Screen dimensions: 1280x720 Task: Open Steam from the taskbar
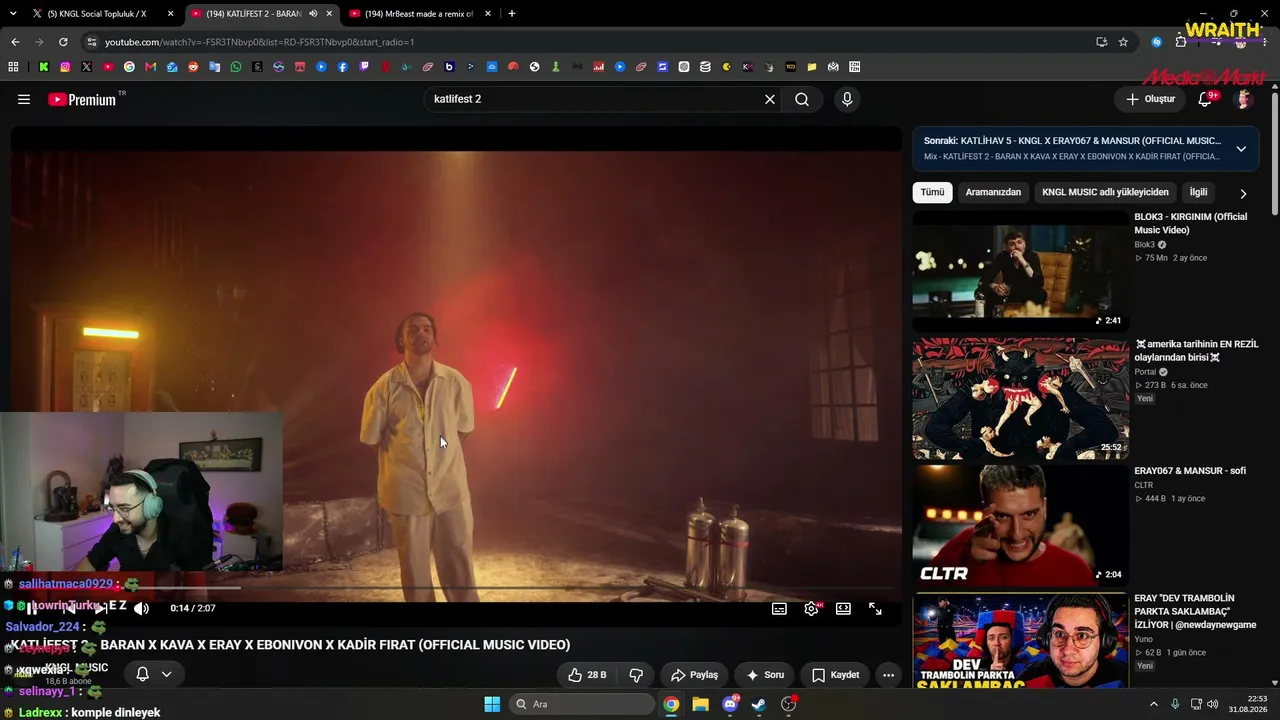[759, 704]
